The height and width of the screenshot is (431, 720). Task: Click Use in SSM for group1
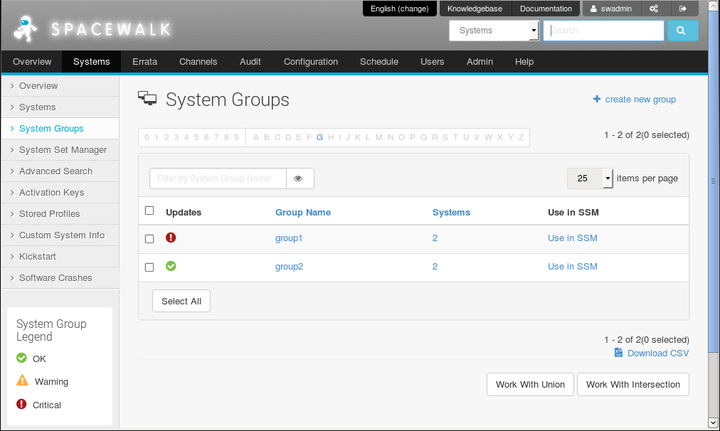(572, 238)
